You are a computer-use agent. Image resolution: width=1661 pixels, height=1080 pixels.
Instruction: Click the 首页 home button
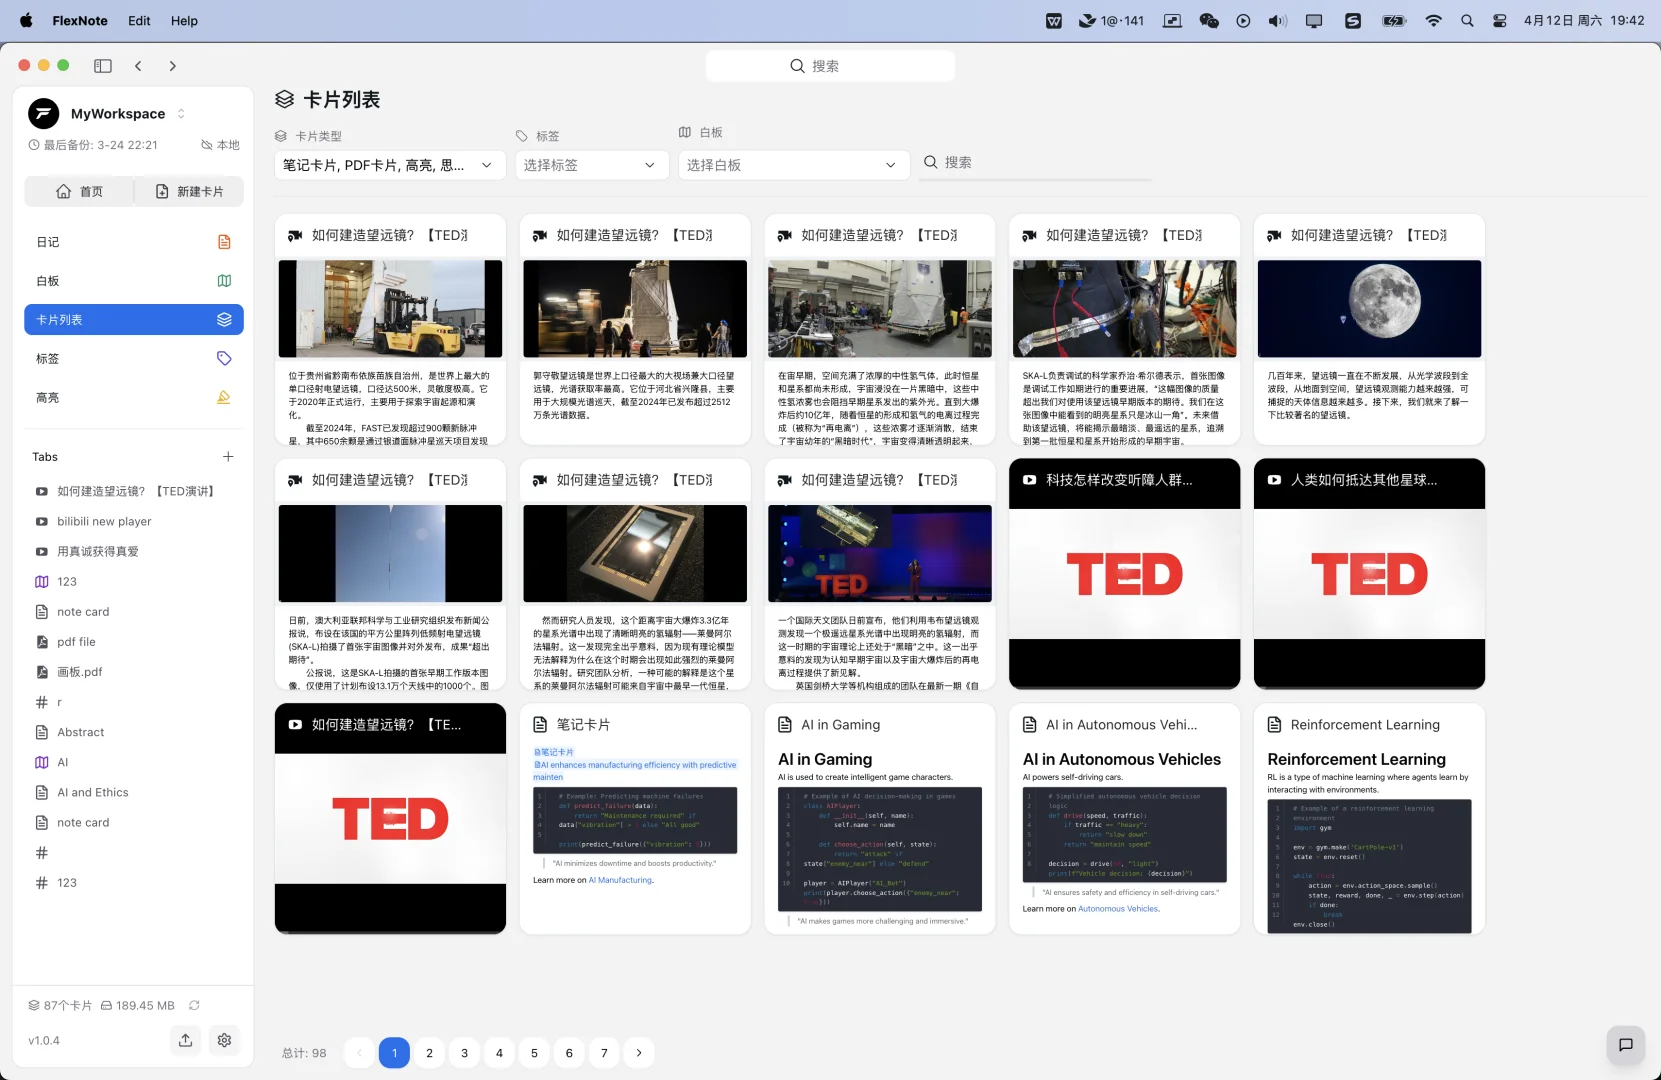(79, 191)
